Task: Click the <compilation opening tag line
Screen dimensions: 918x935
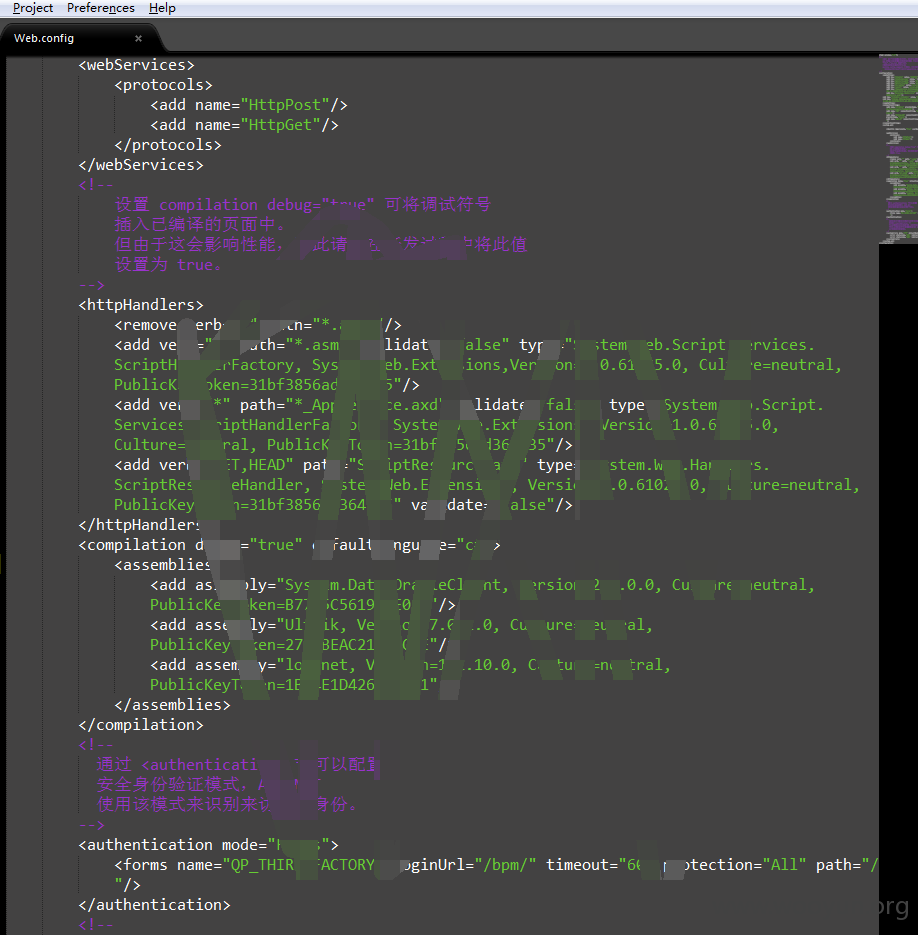Action: (x=289, y=545)
